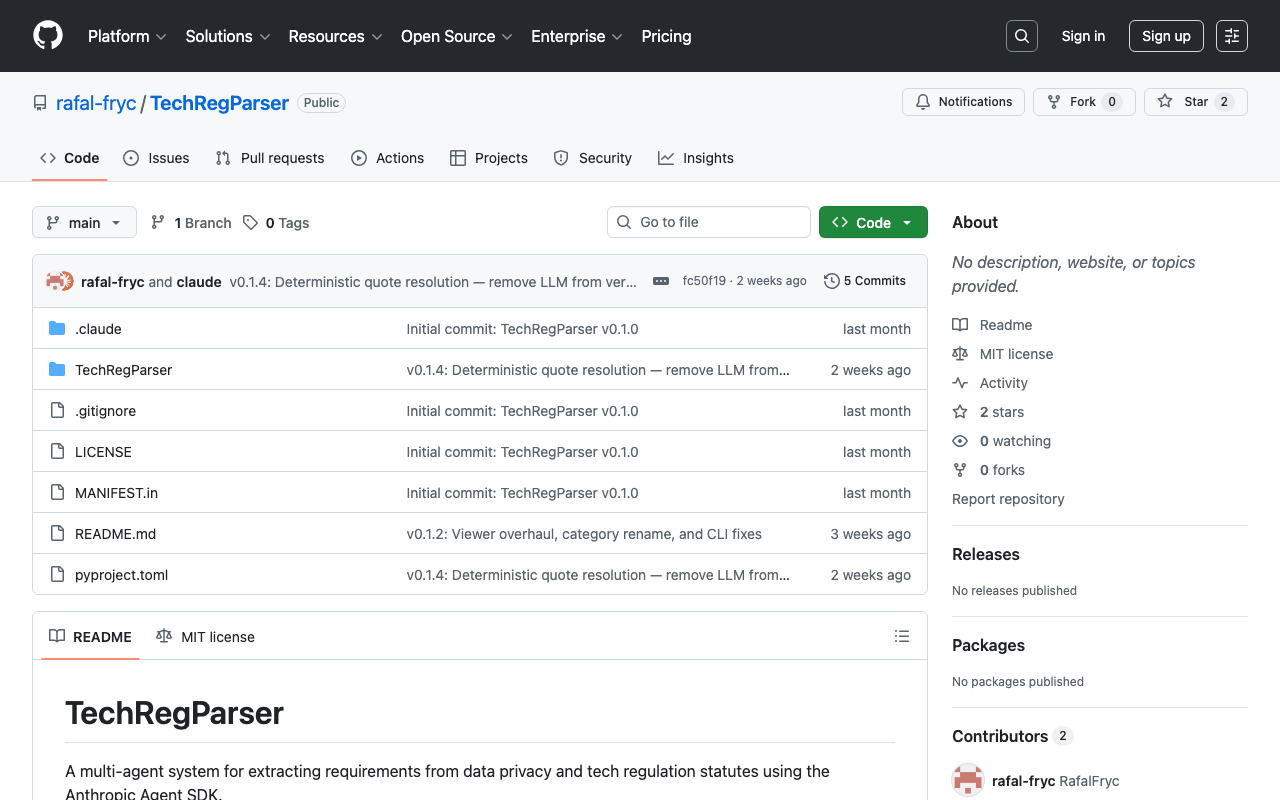This screenshot has width=1280, height=800.
Task: Expand the Platform menu
Action: 127,36
